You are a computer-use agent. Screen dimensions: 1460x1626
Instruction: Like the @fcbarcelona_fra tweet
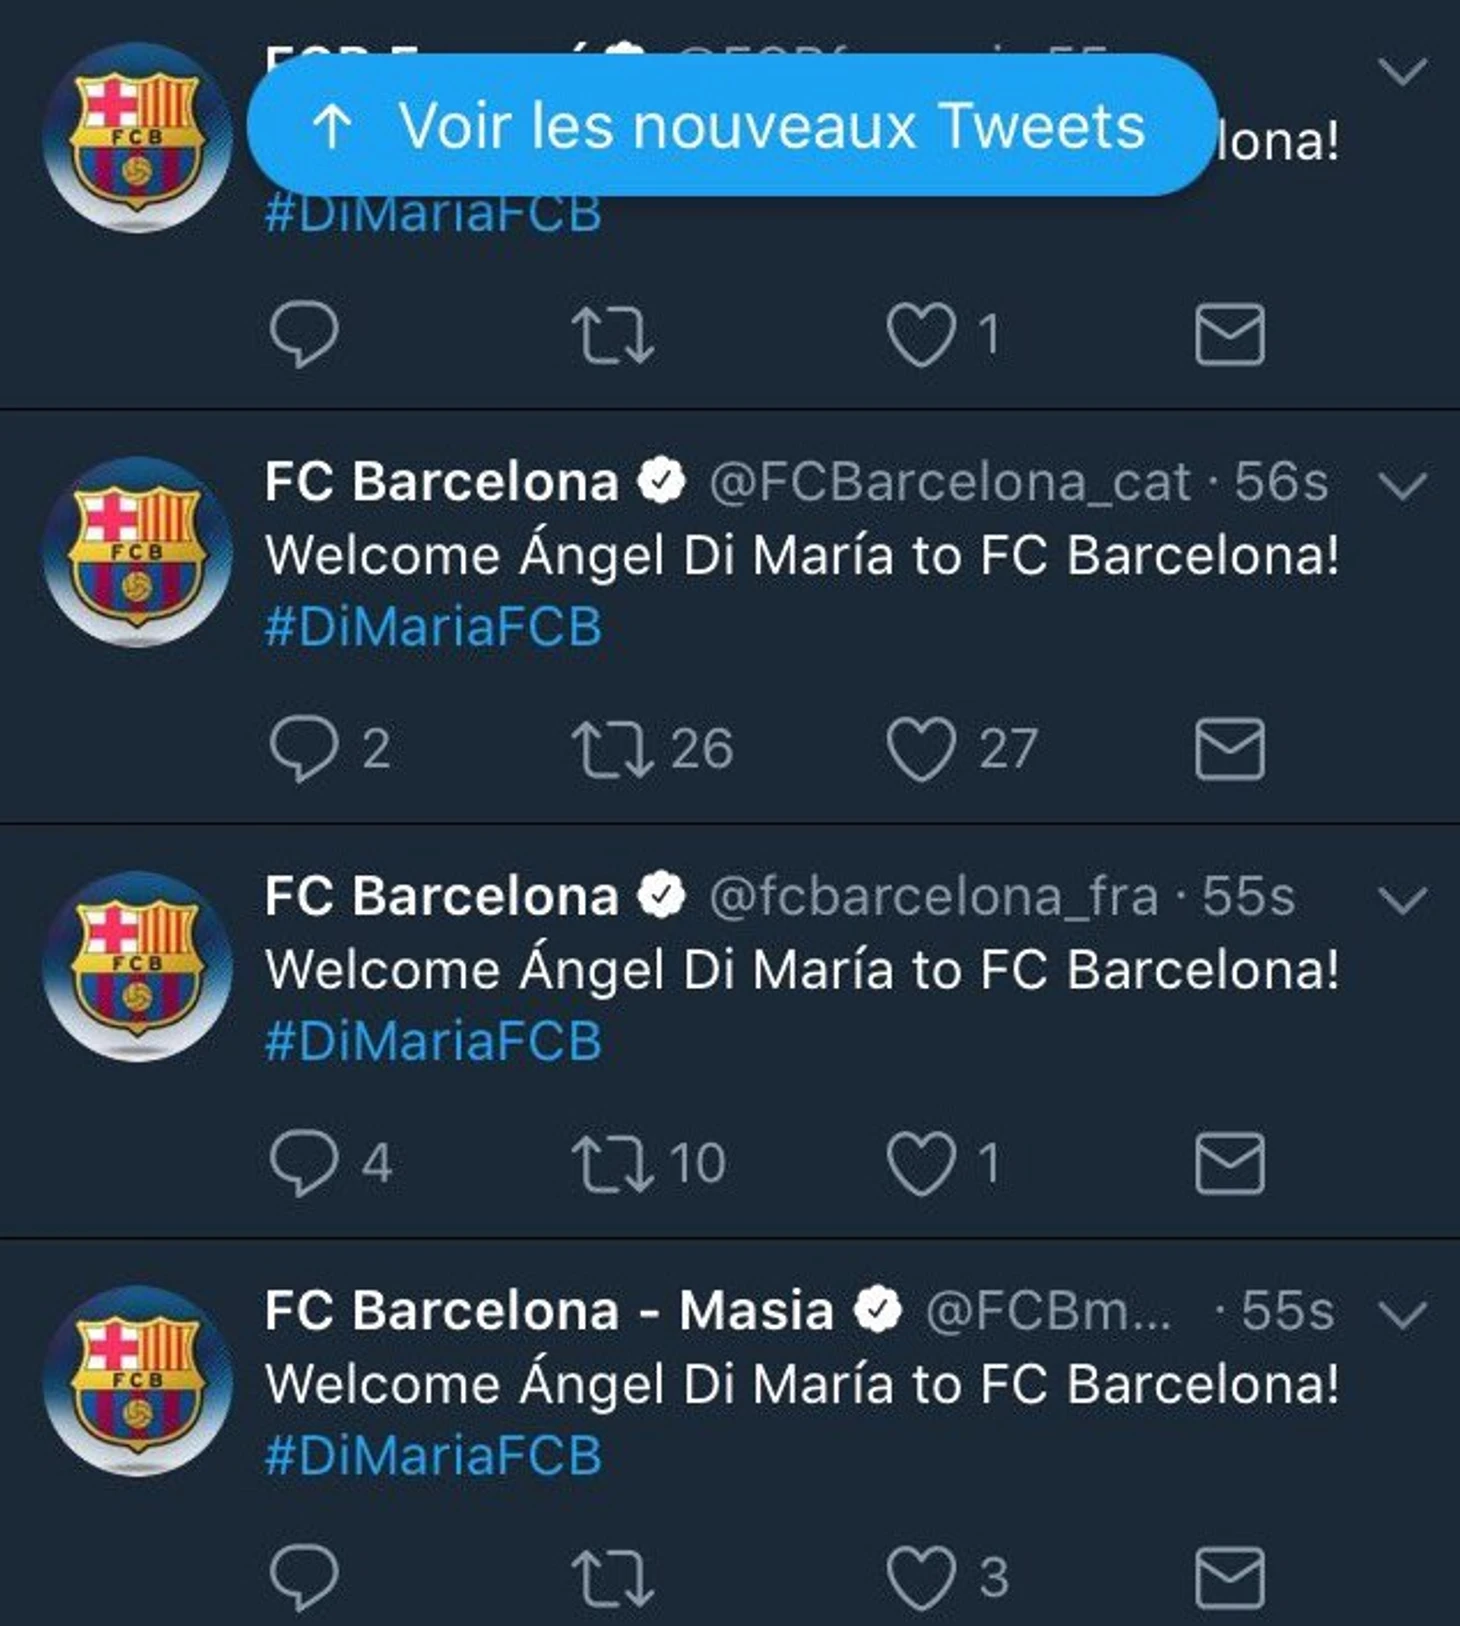click(920, 1164)
